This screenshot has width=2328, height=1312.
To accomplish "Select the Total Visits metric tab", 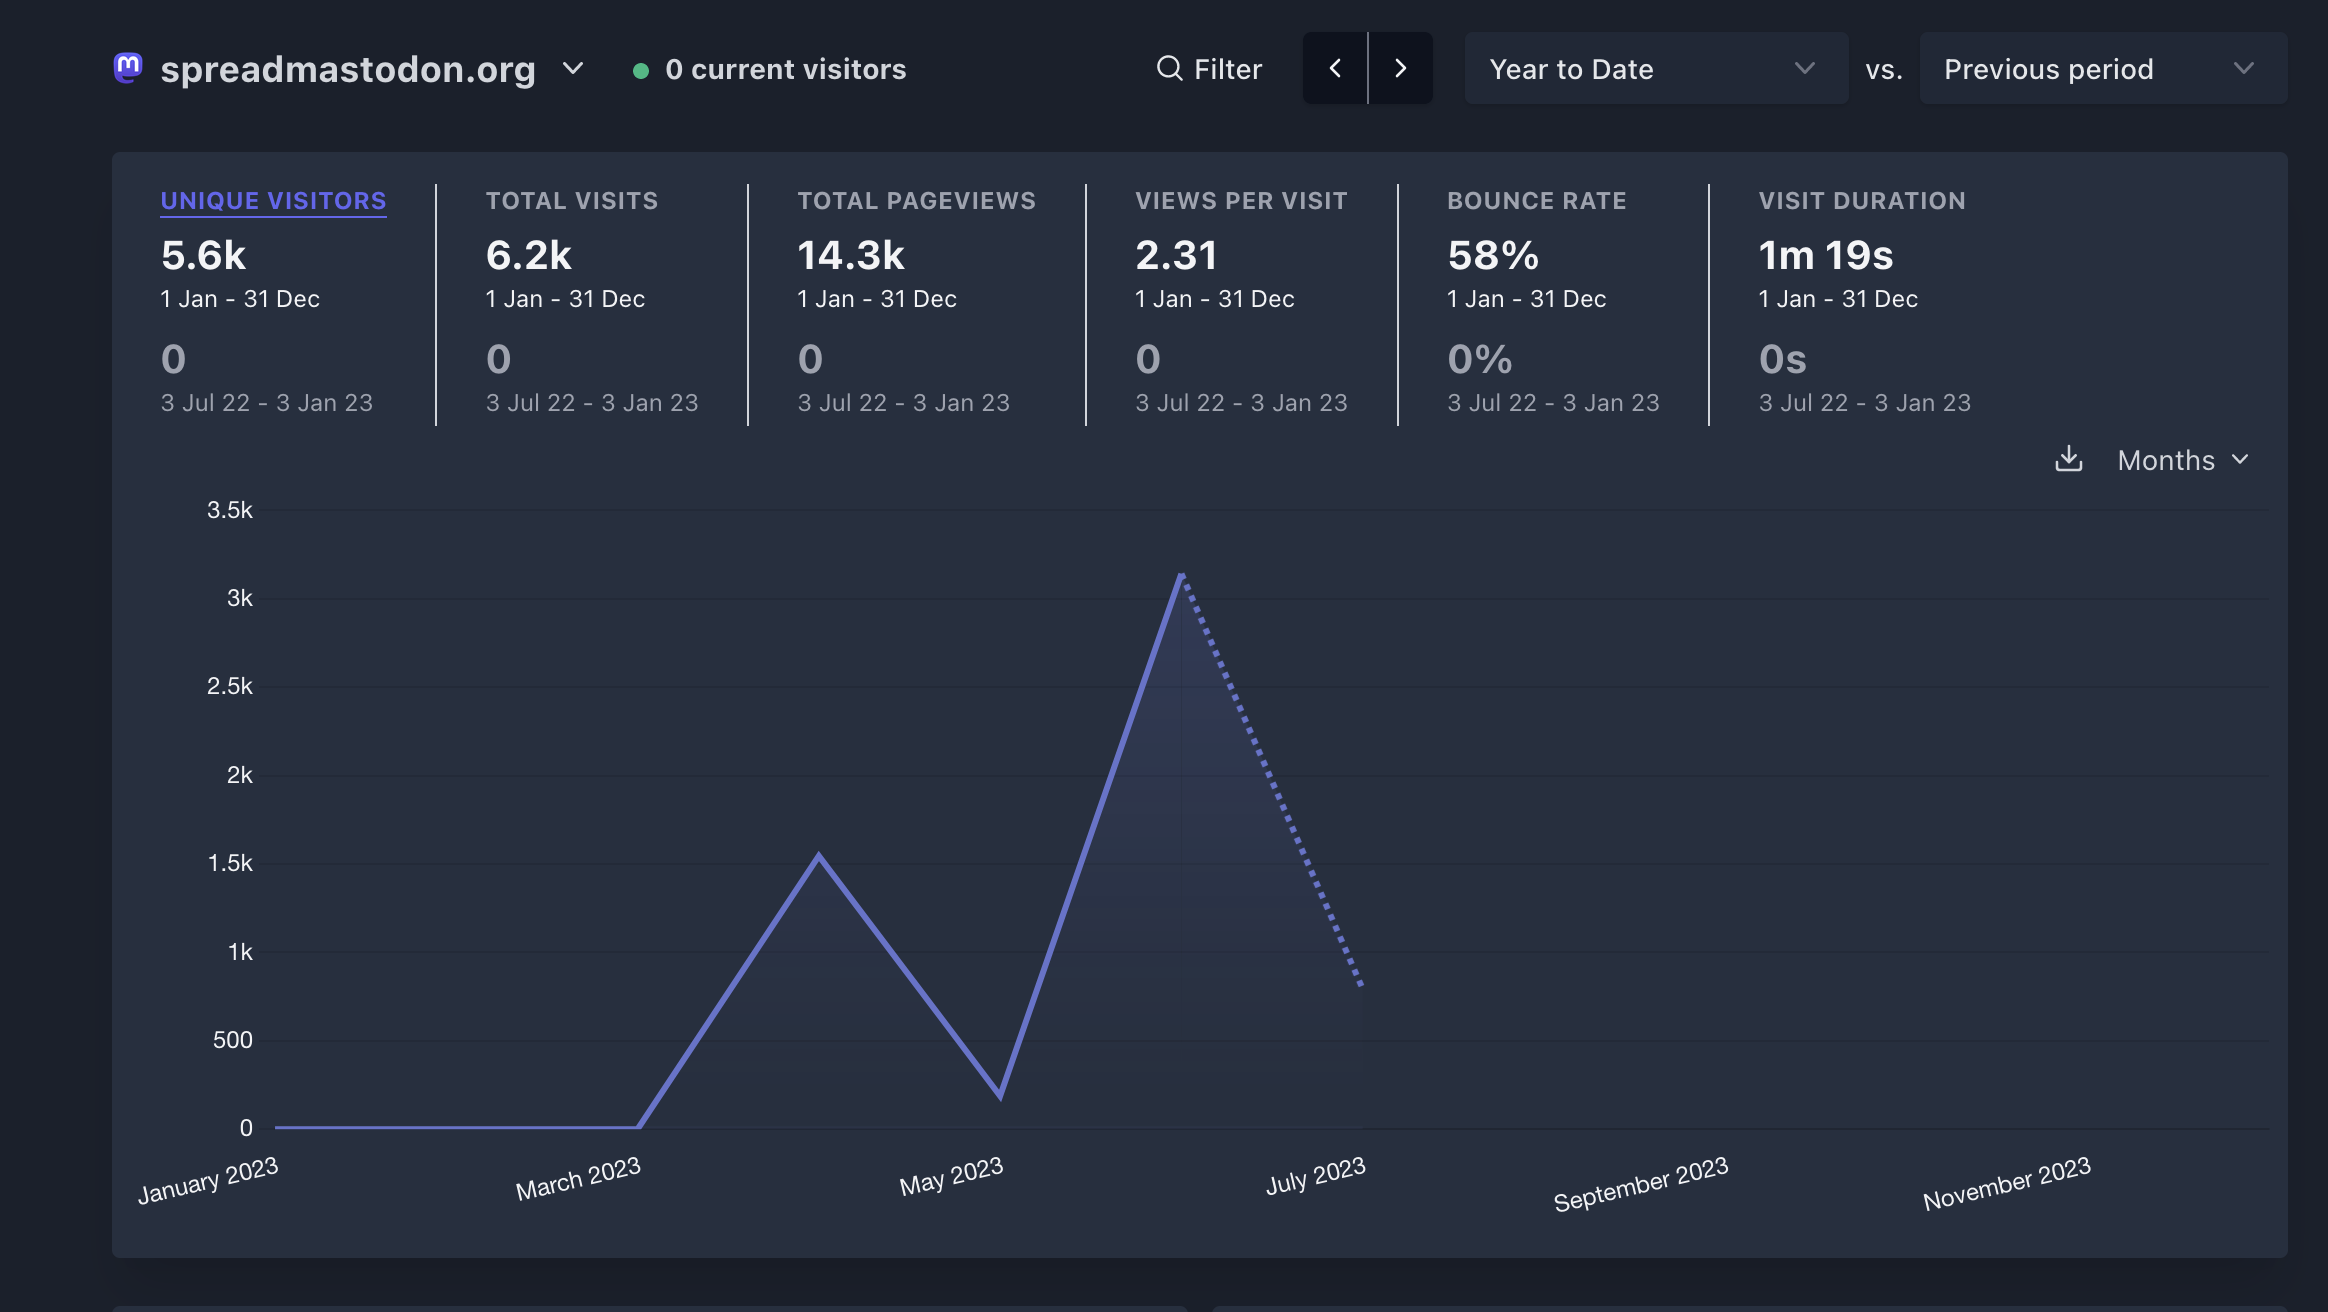I will (x=572, y=201).
